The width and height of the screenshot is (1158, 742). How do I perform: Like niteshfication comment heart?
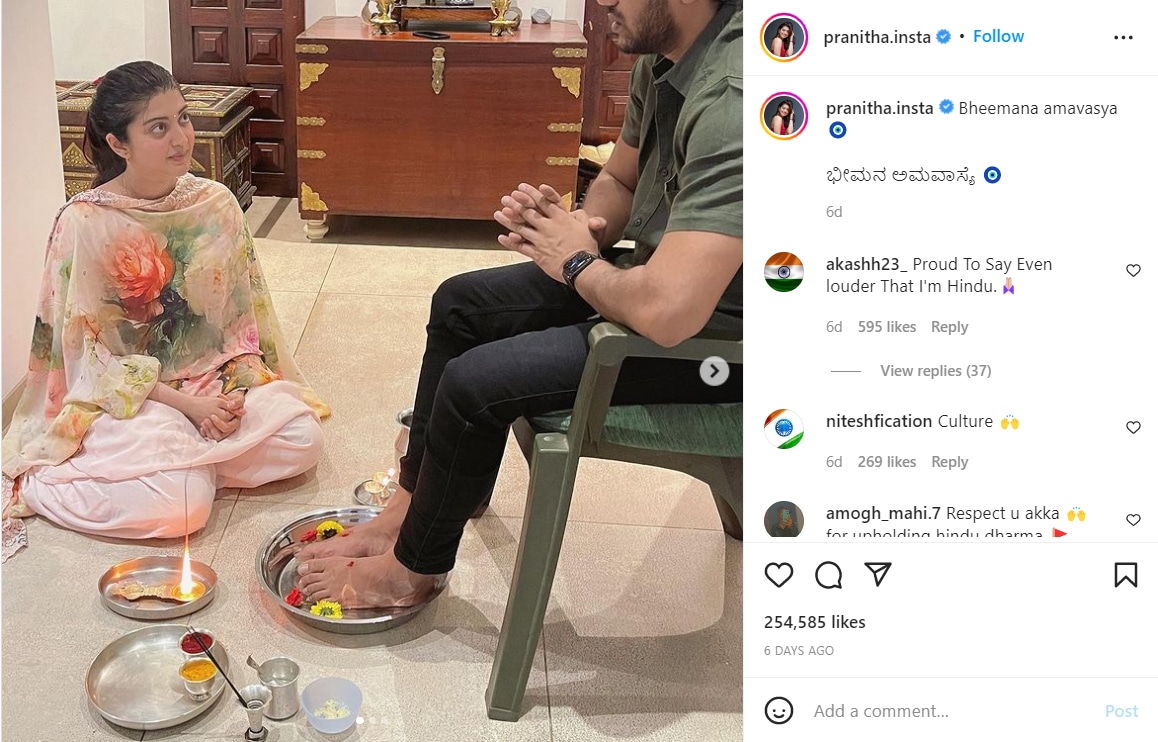click(1133, 427)
